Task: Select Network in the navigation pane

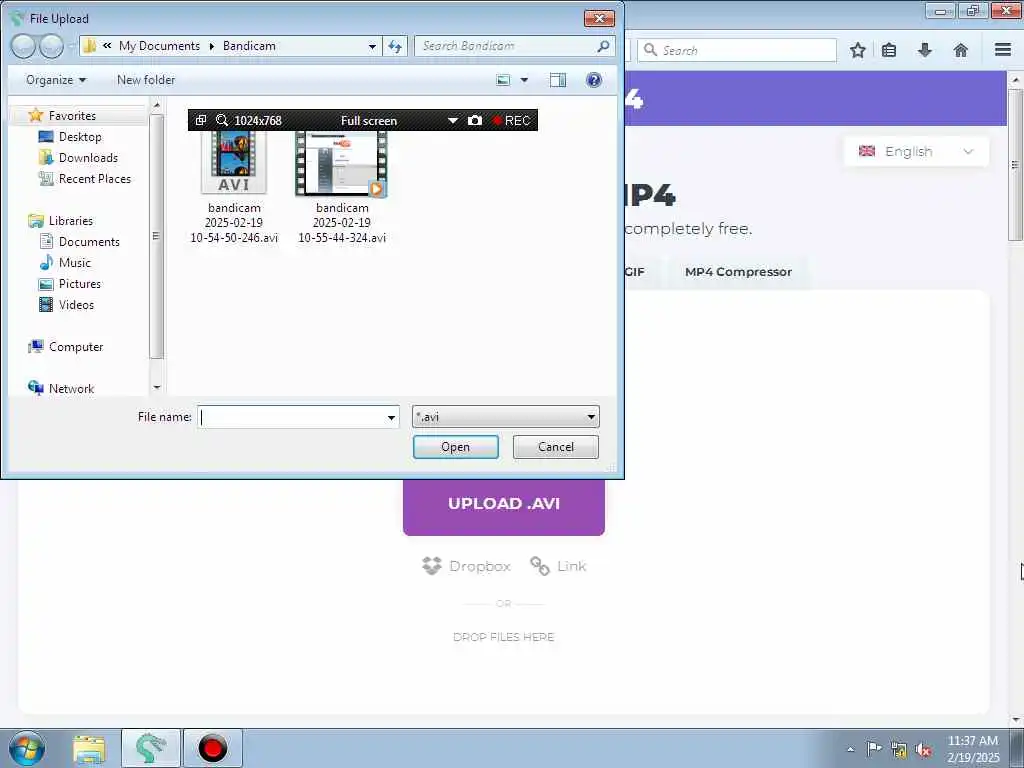Action: click(x=71, y=389)
